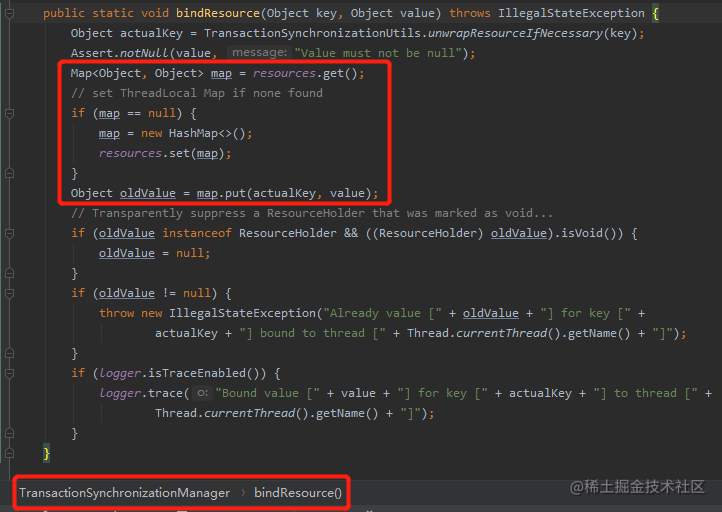Viewport: 722px width, 512px height.
Task: Click 'notNull' in the Assert line
Action: coord(144,53)
